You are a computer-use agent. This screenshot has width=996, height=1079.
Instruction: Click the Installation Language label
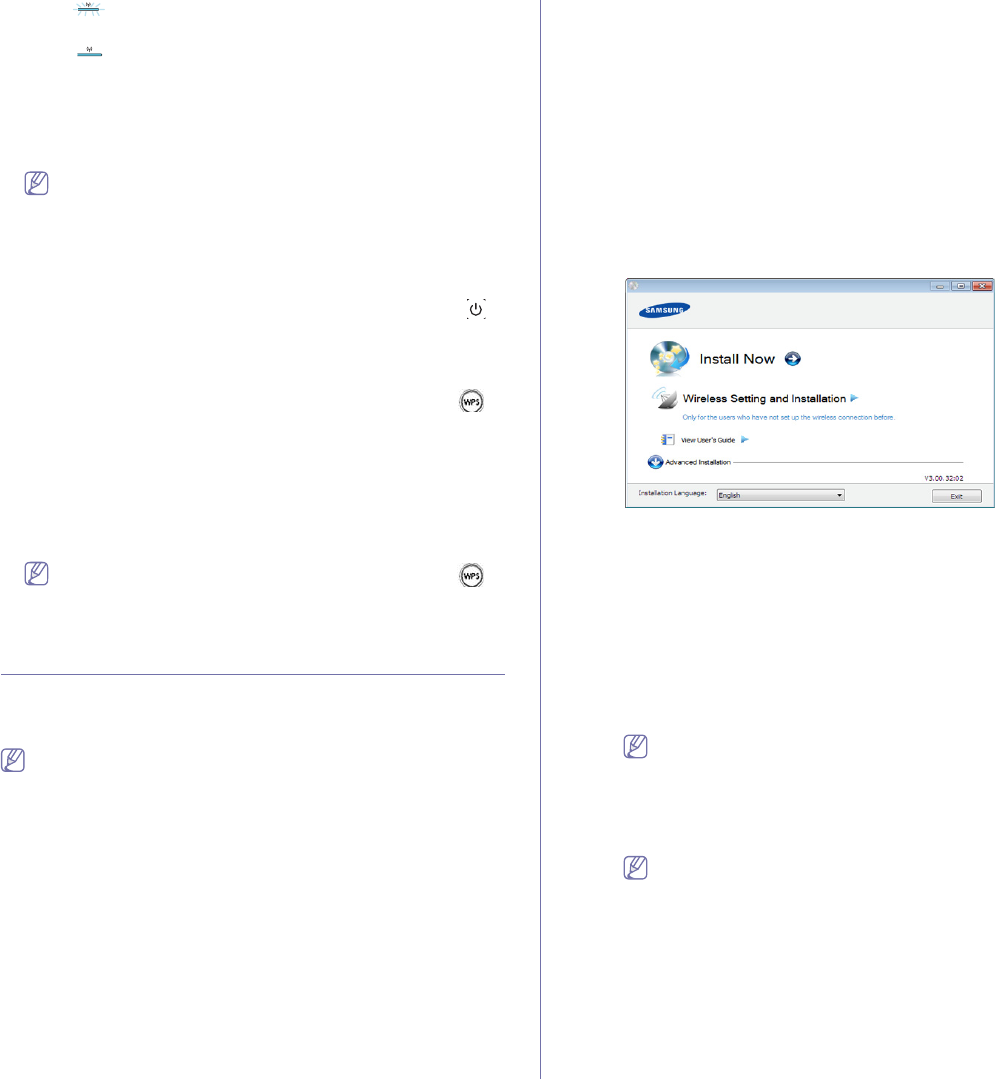[672, 493]
